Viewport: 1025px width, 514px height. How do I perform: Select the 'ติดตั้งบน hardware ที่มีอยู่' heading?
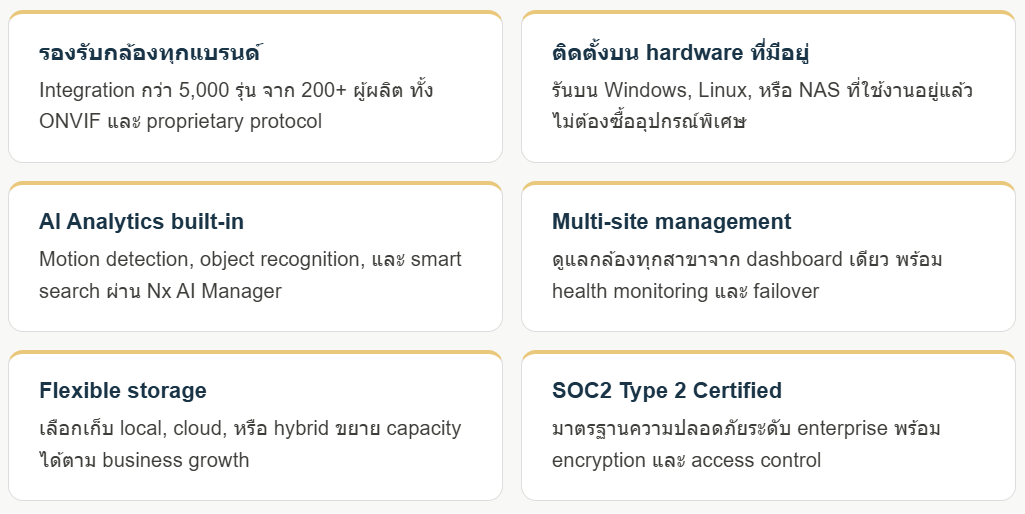pos(681,52)
